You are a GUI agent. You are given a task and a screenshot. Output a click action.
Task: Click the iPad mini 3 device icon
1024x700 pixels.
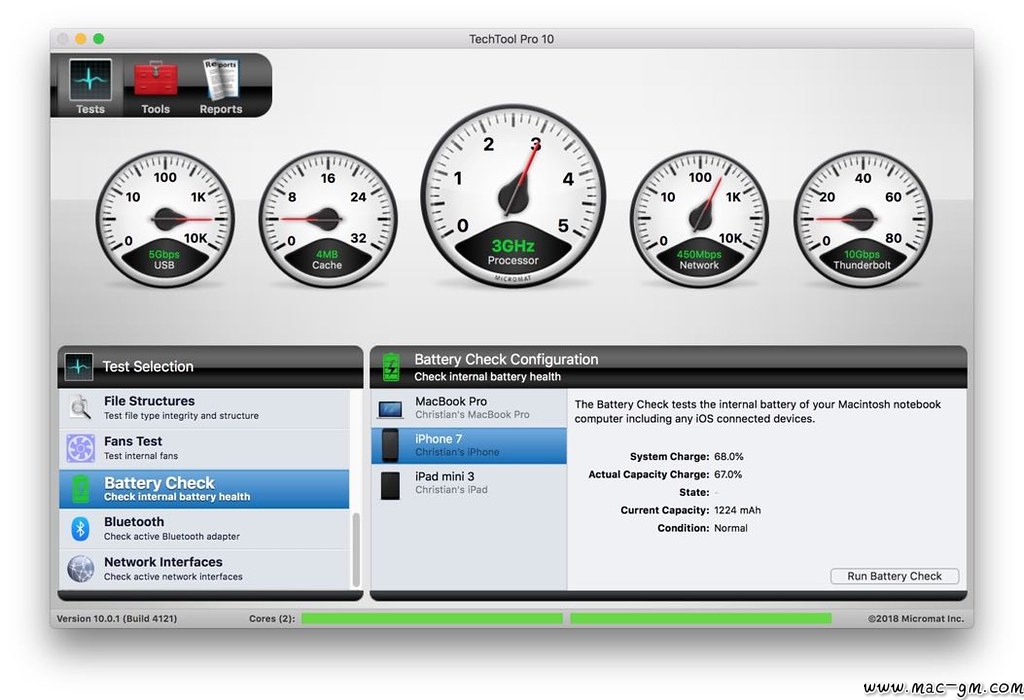(x=390, y=485)
